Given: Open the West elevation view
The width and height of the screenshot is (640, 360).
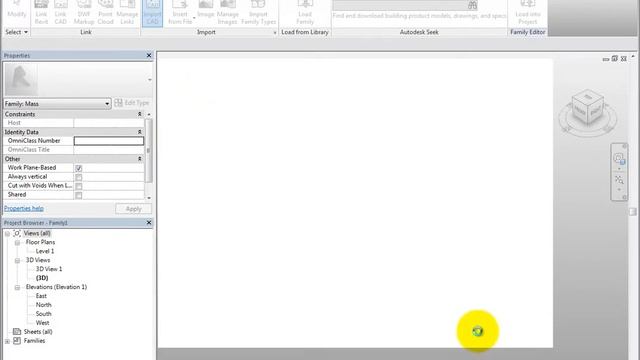Looking at the screenshot, I should click(x=42, y=323).
